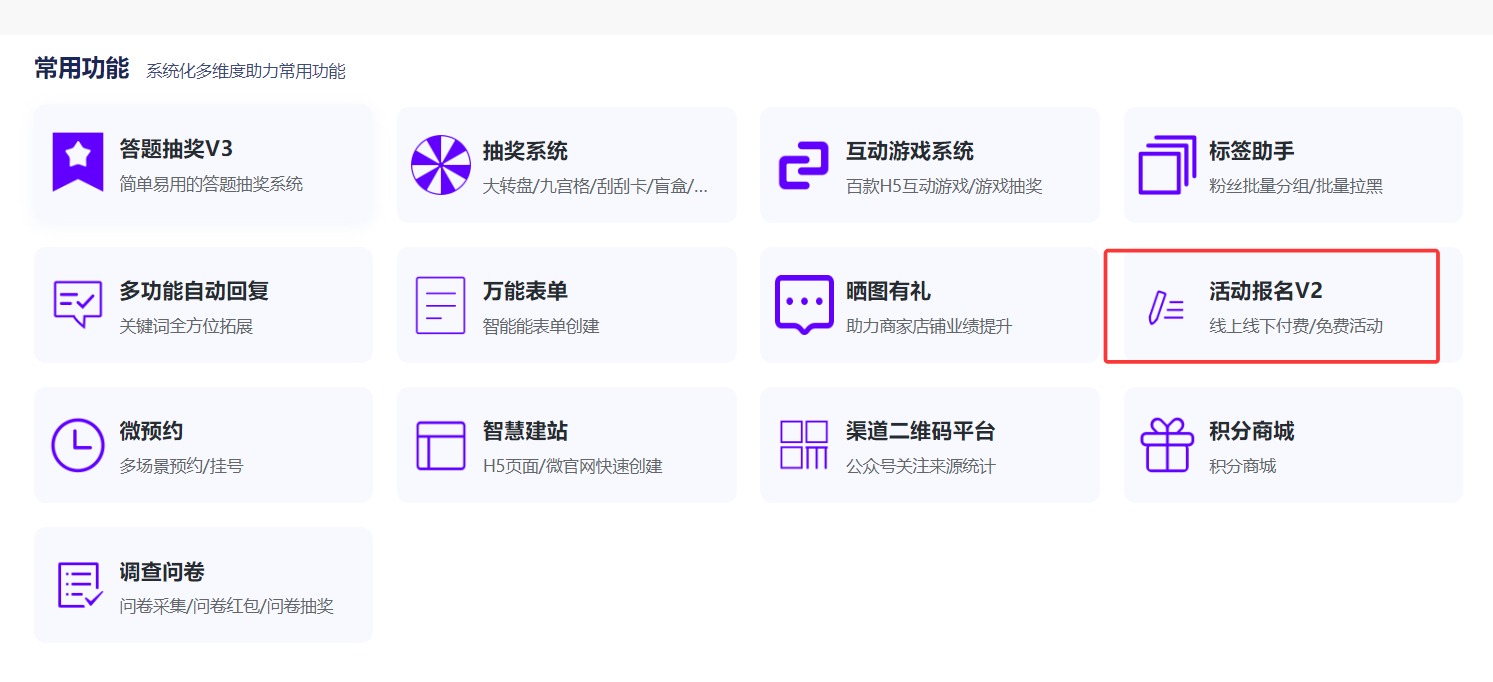This screenshot has width=1493, height=682.
Task: Open the 调查问卷 feature card
Action: pos(203,584)
